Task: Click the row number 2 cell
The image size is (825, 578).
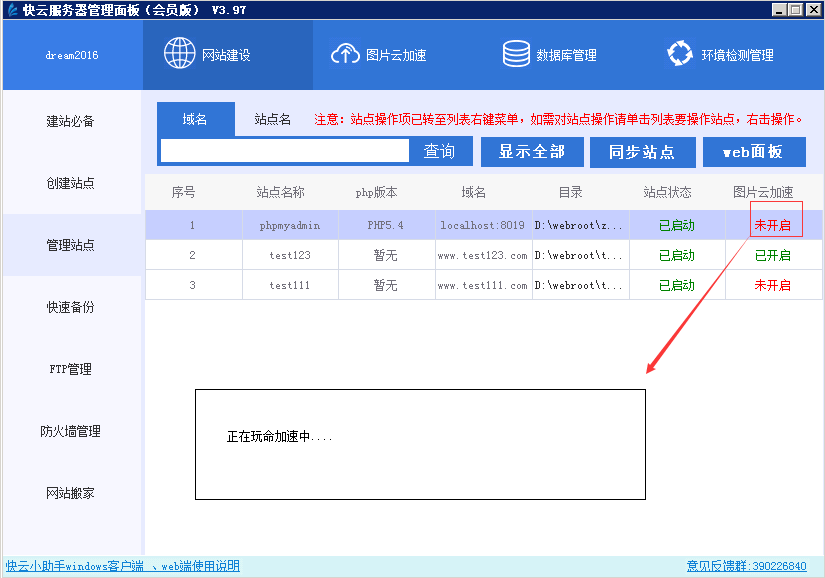Action: tap(193, 256)
